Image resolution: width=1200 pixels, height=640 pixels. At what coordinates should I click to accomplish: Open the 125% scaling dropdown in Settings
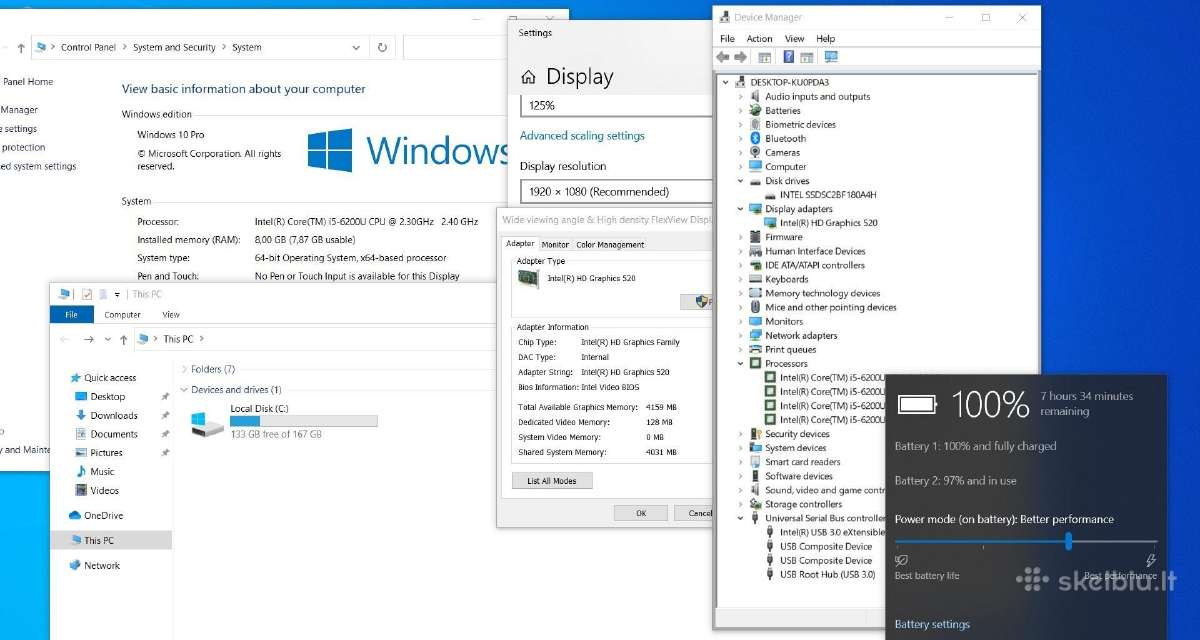[x=616, y=106]
